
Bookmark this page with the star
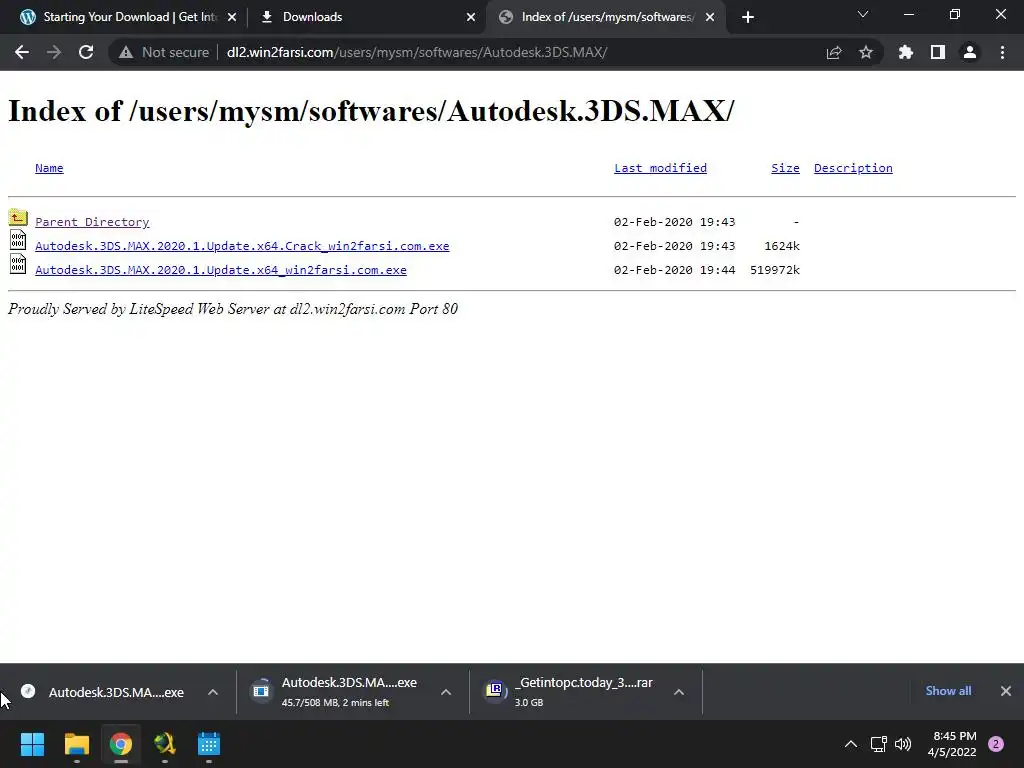(x=866, y=52)
